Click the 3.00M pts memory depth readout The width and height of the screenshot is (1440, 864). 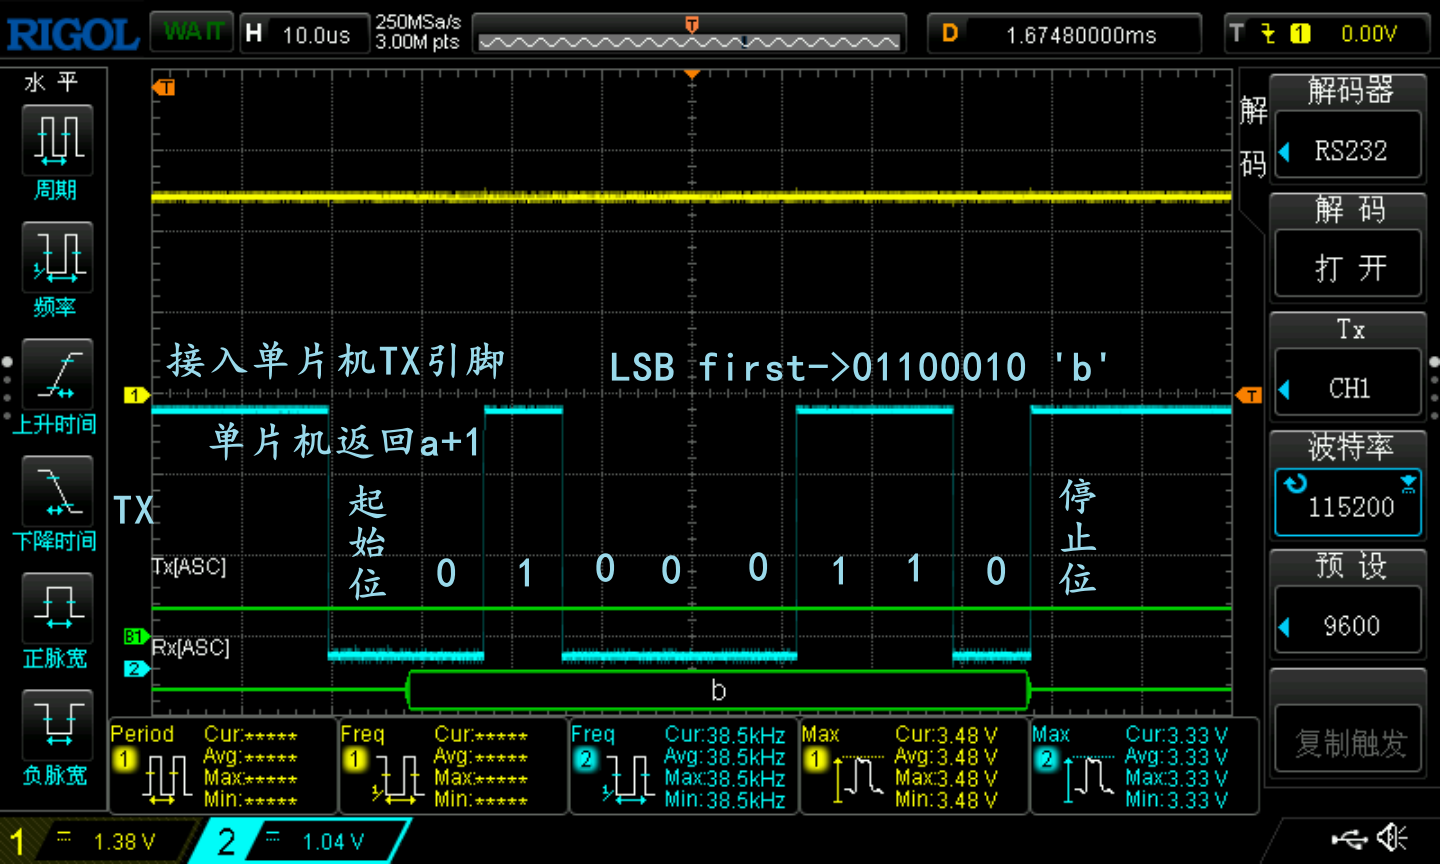pyautogui.click(x=417, y=42)
